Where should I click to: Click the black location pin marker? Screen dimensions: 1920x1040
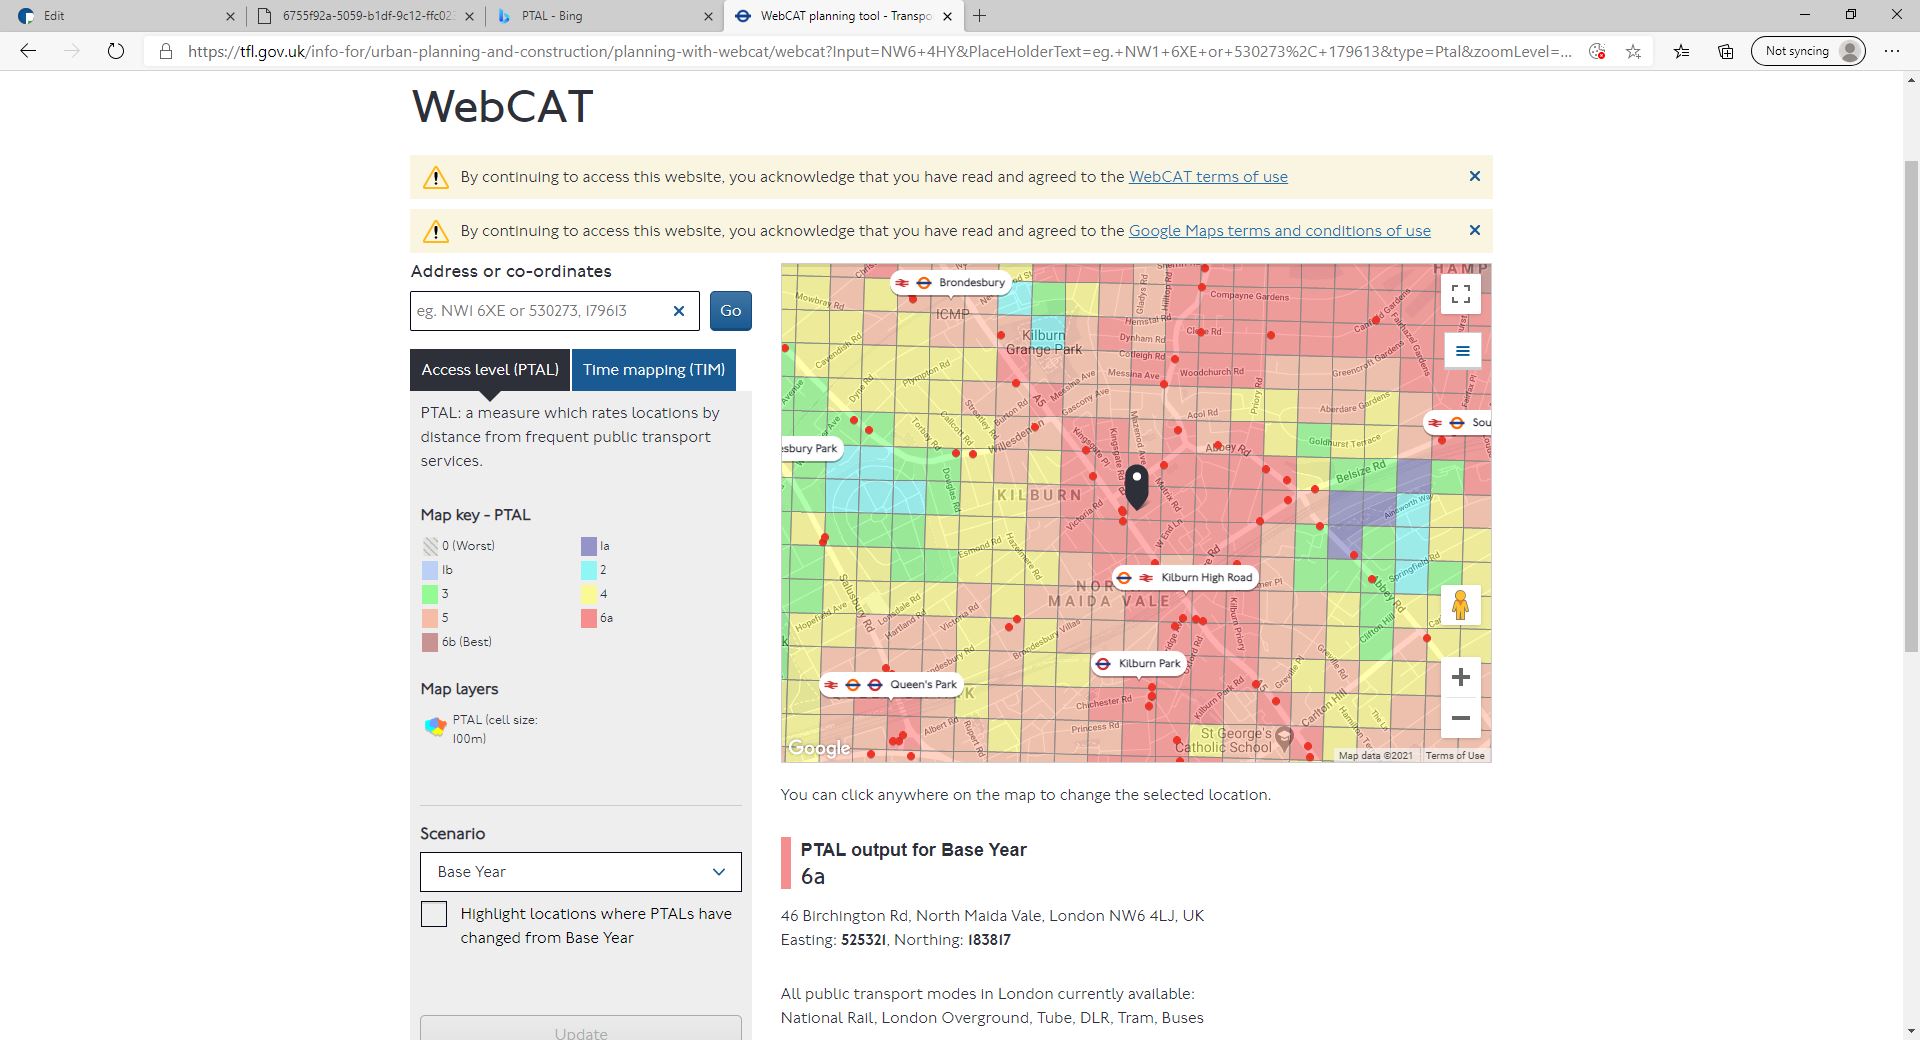[1137, 485]
